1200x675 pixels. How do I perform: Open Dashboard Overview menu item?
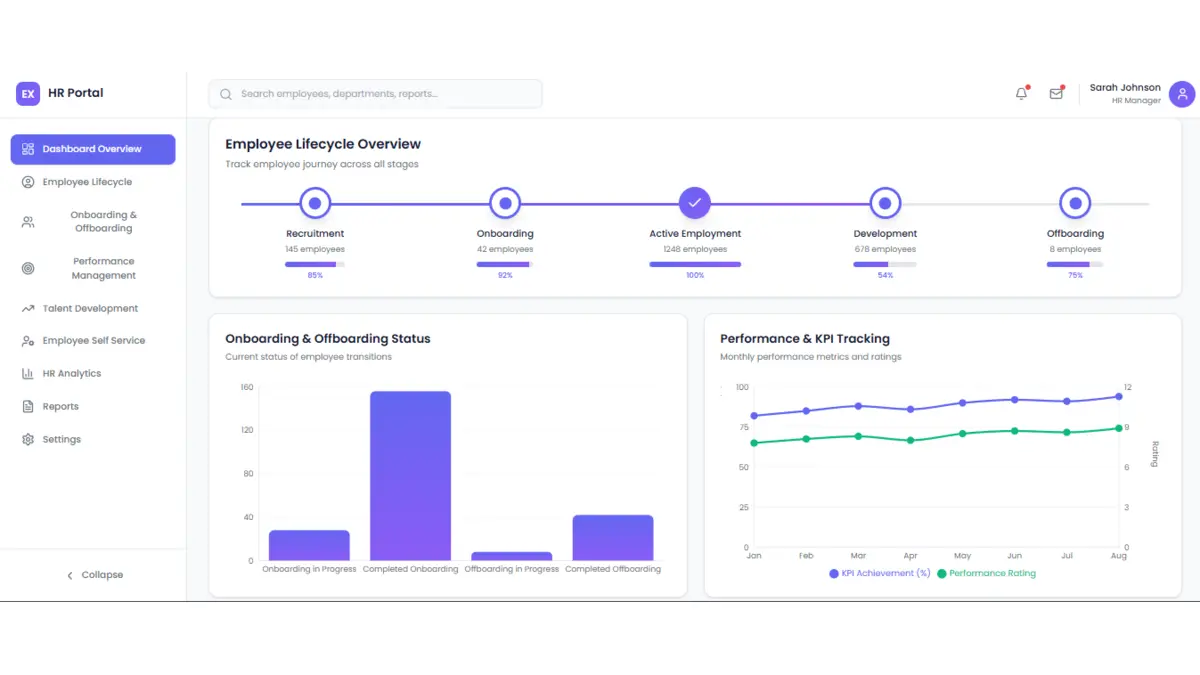(93, 149)
